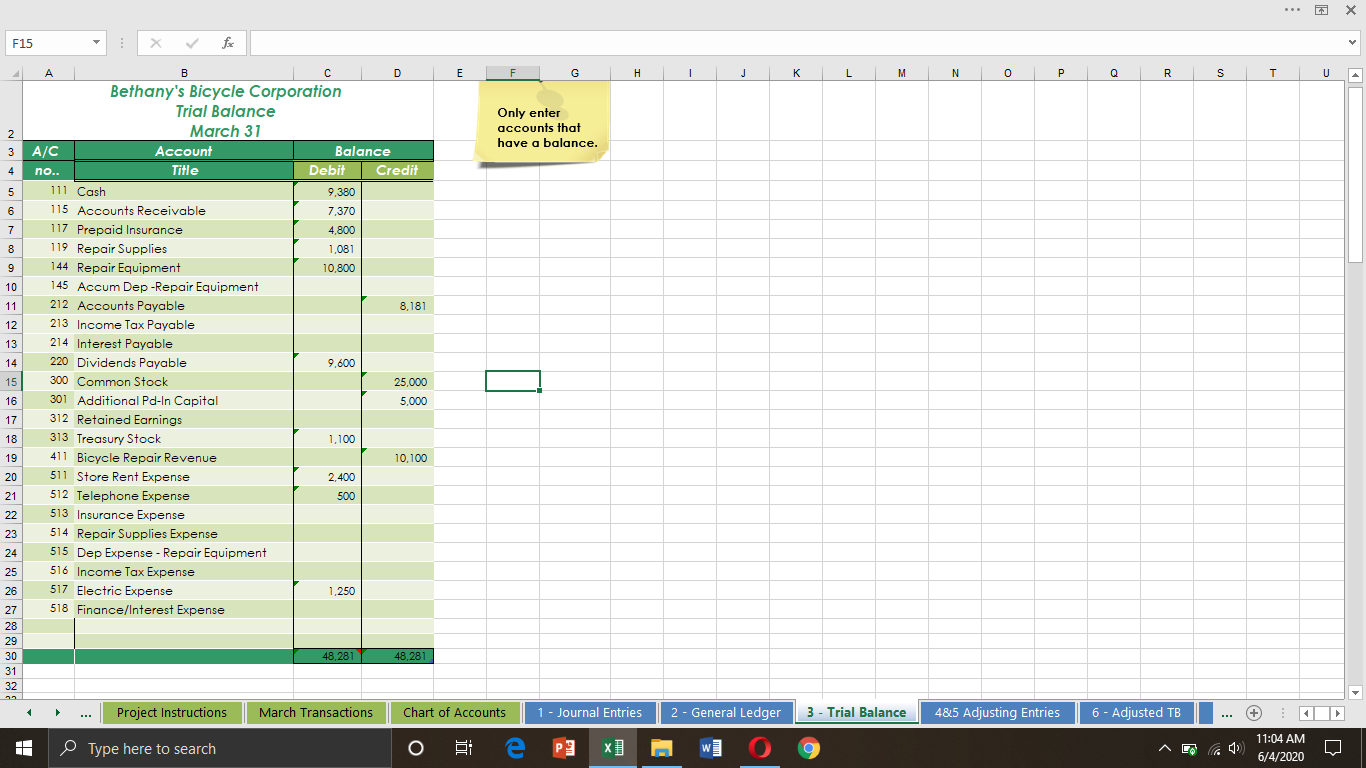
Task: Click the battery tray icon
Action: tap(1188, 748)
